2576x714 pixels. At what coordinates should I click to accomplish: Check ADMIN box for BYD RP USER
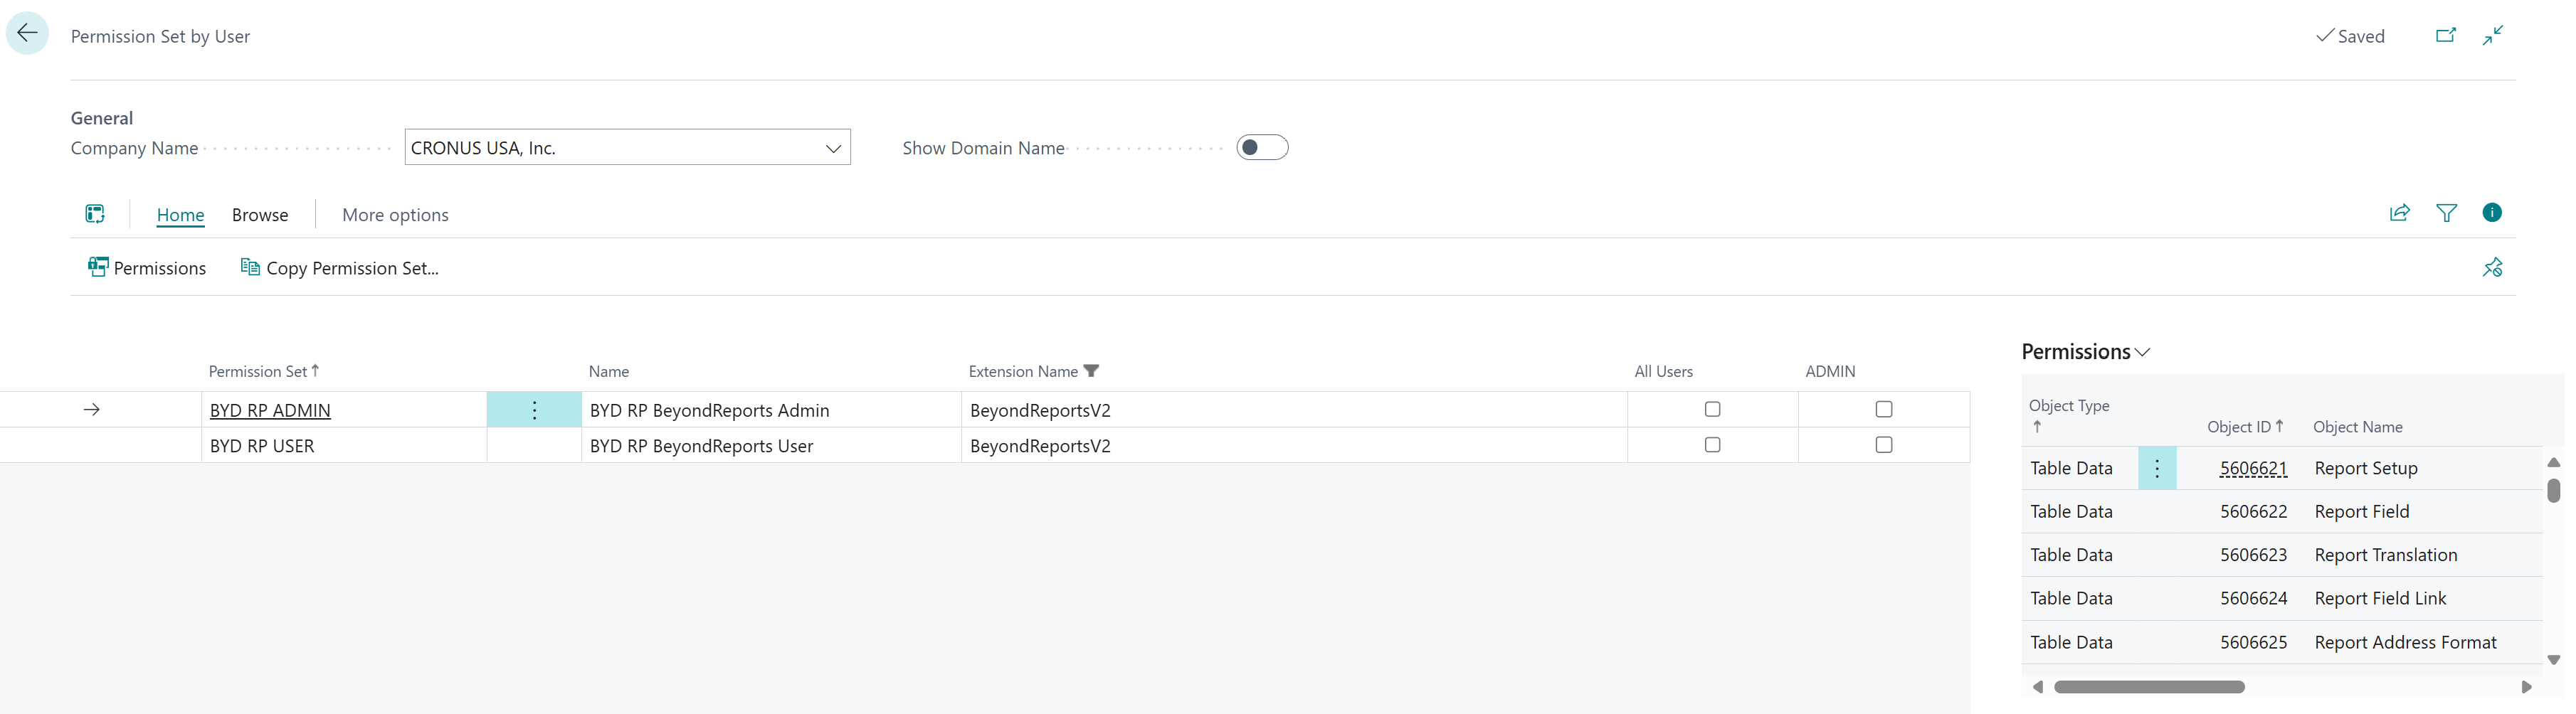tap(1883, 445)
